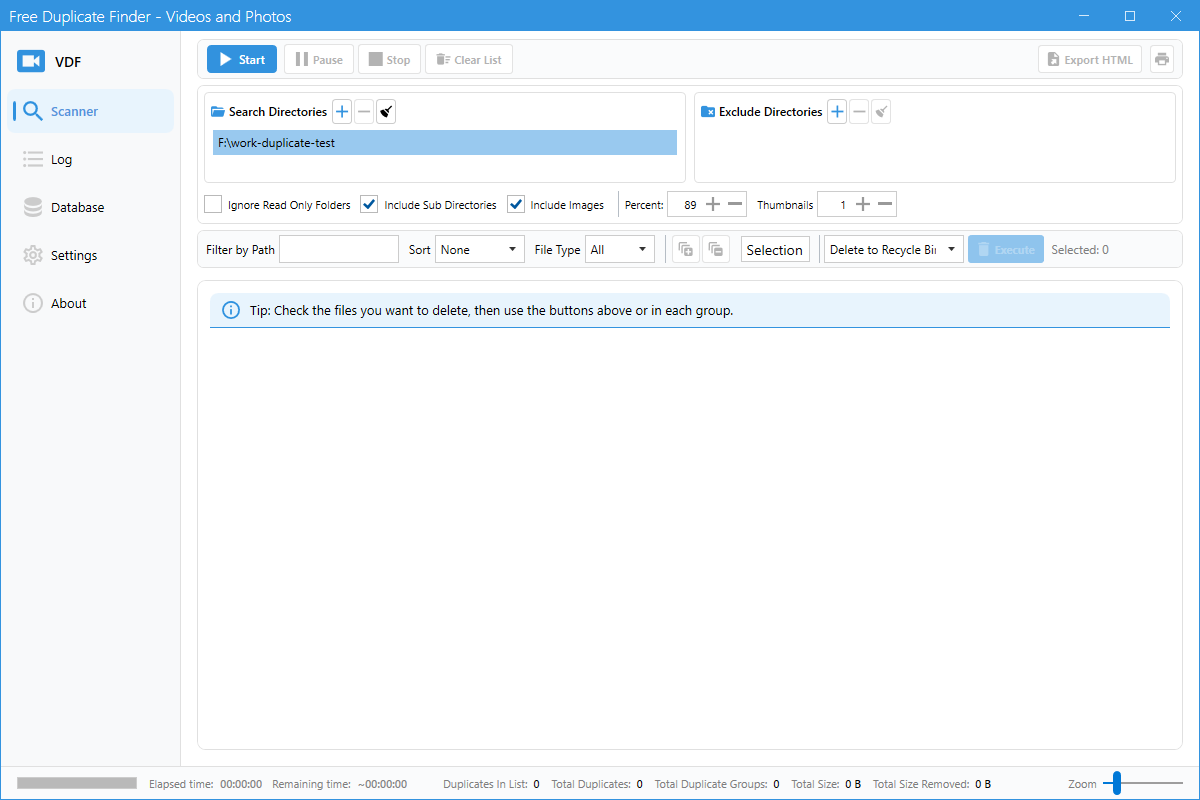Open the Scanner section
Viewport: 1200px width, 800px height.
pyautogui.click(x=91, y=111)
